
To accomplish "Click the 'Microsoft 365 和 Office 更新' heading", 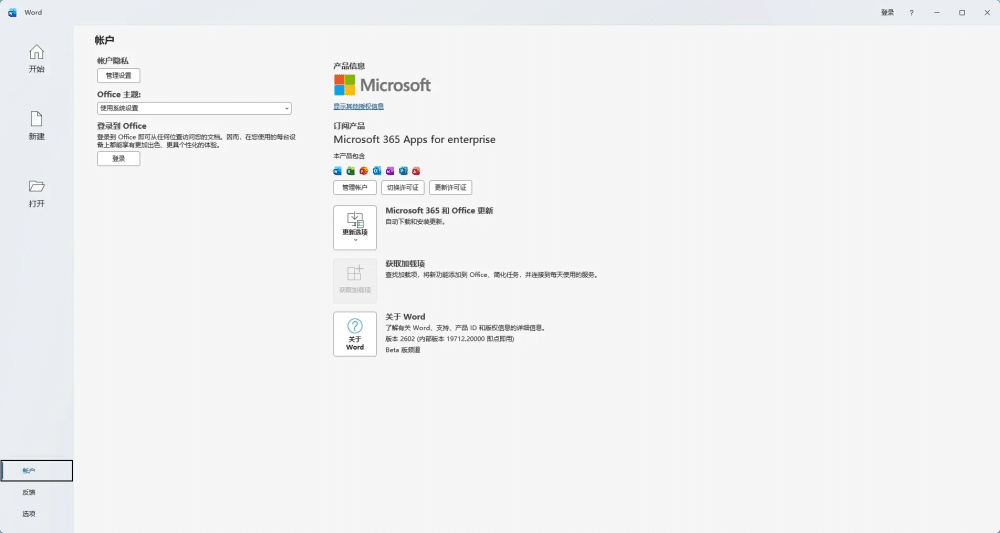I will click(x=439, y=210).
